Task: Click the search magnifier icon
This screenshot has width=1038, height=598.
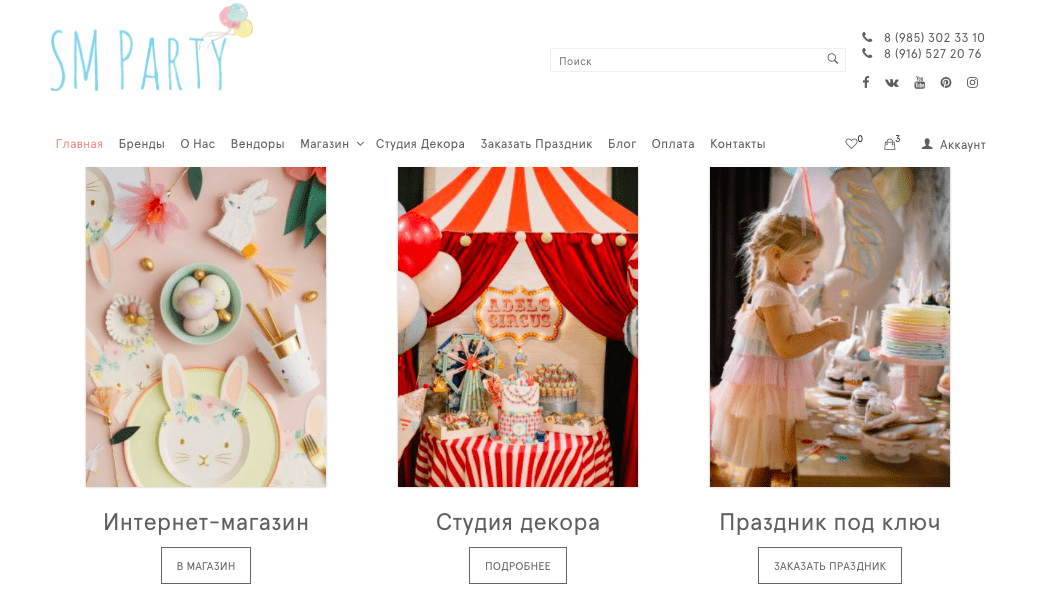Action: pos(833,59)
